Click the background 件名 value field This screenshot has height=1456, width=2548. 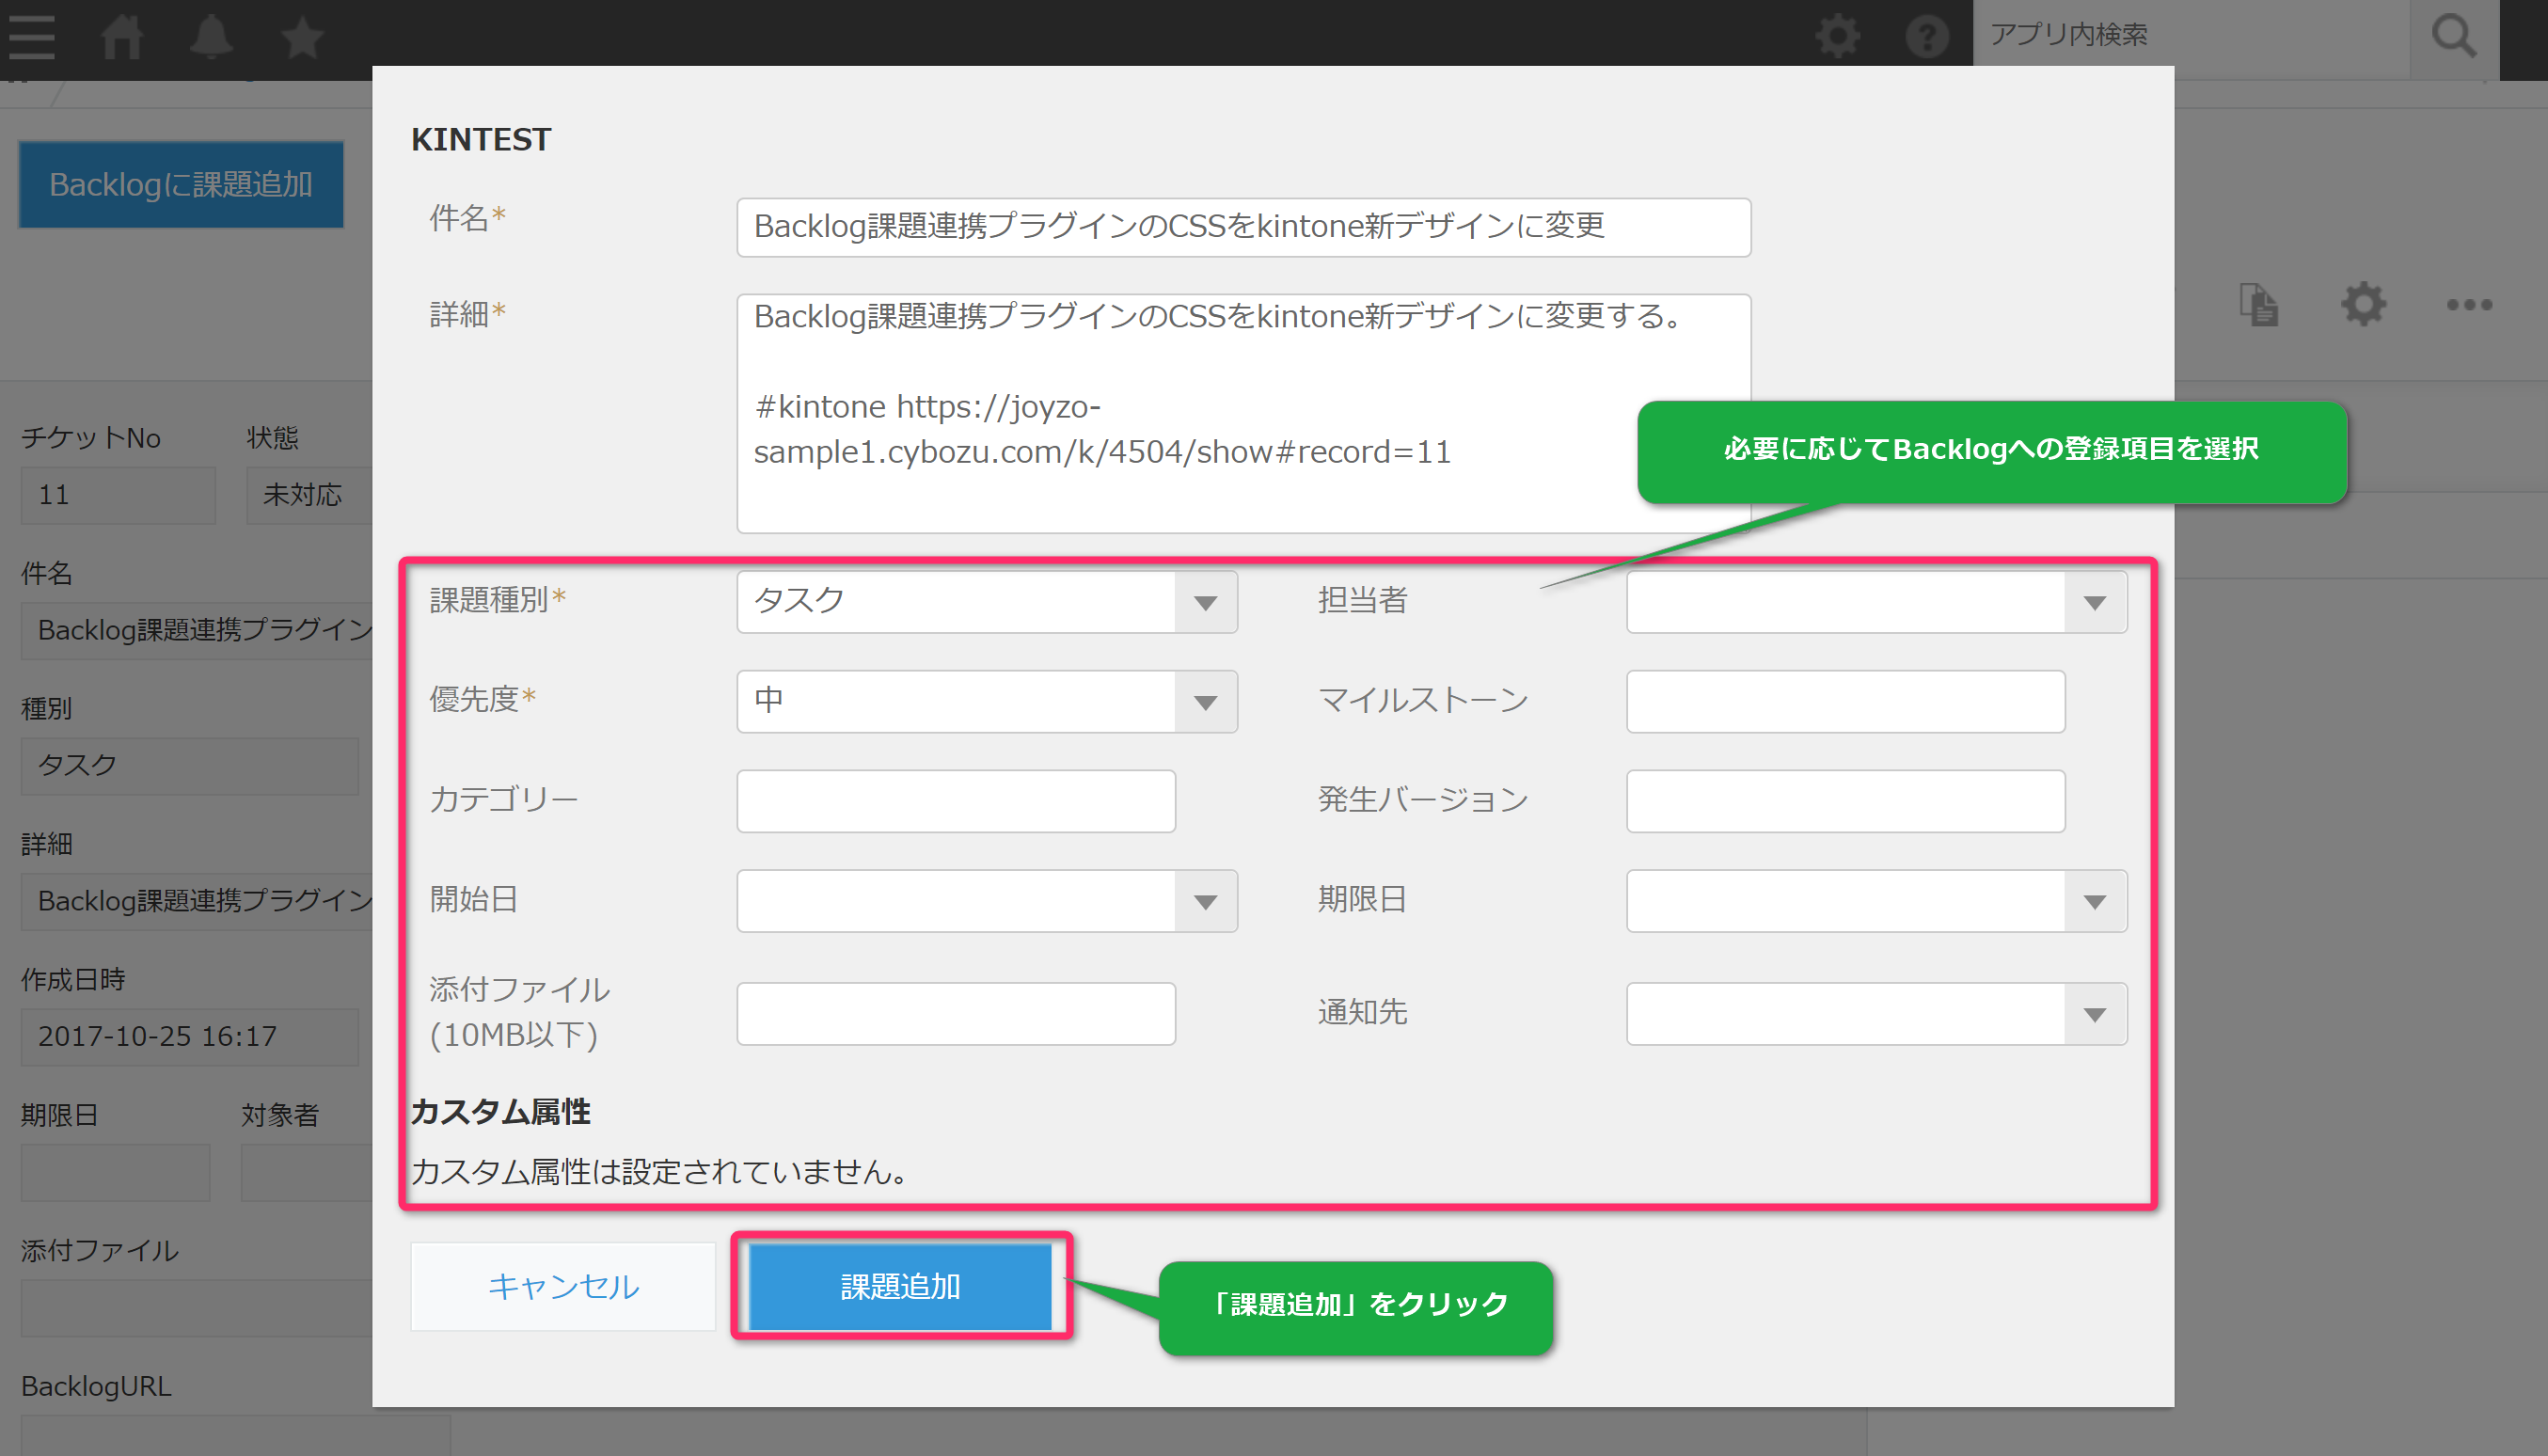[196, 630]
